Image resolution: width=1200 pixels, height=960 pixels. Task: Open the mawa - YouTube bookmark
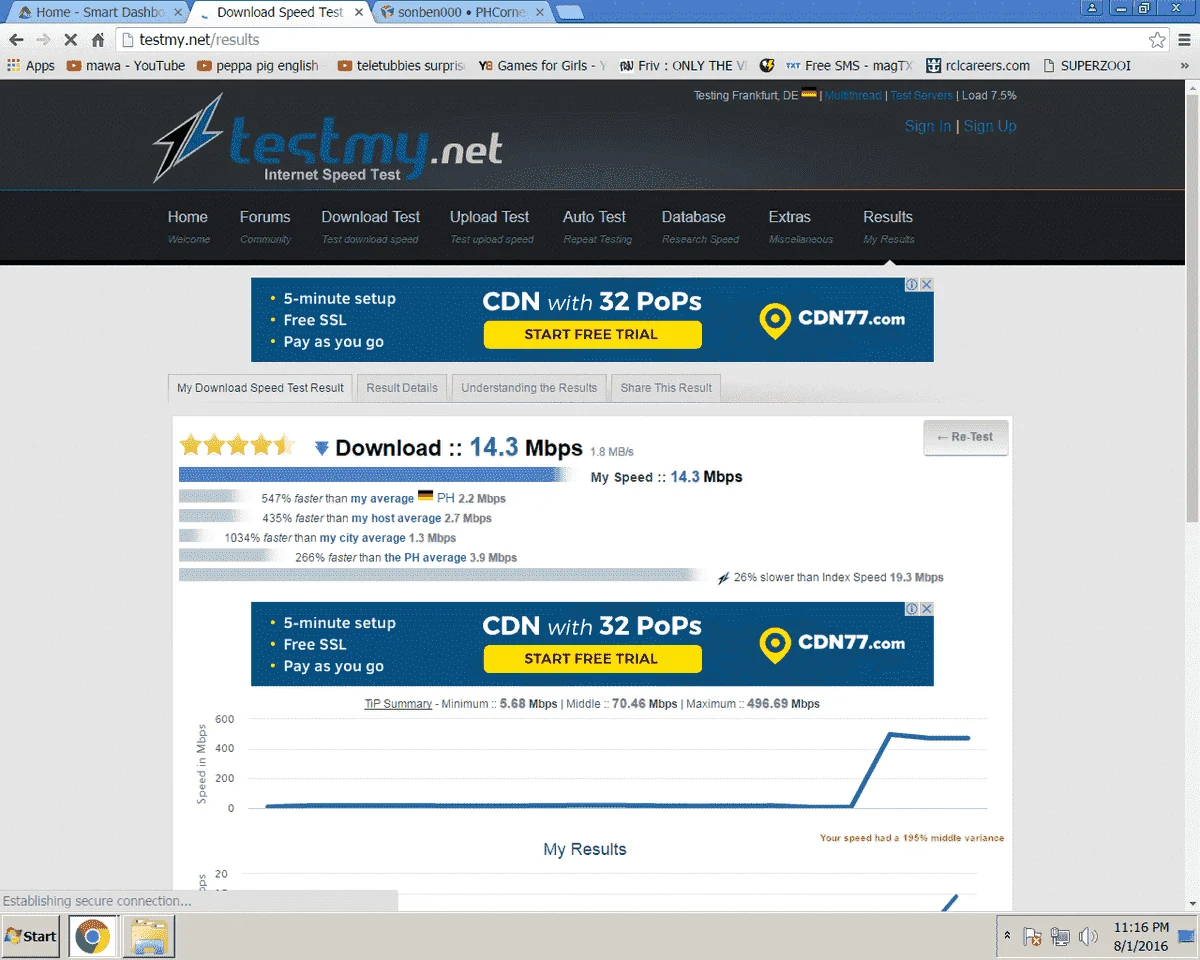126,65
